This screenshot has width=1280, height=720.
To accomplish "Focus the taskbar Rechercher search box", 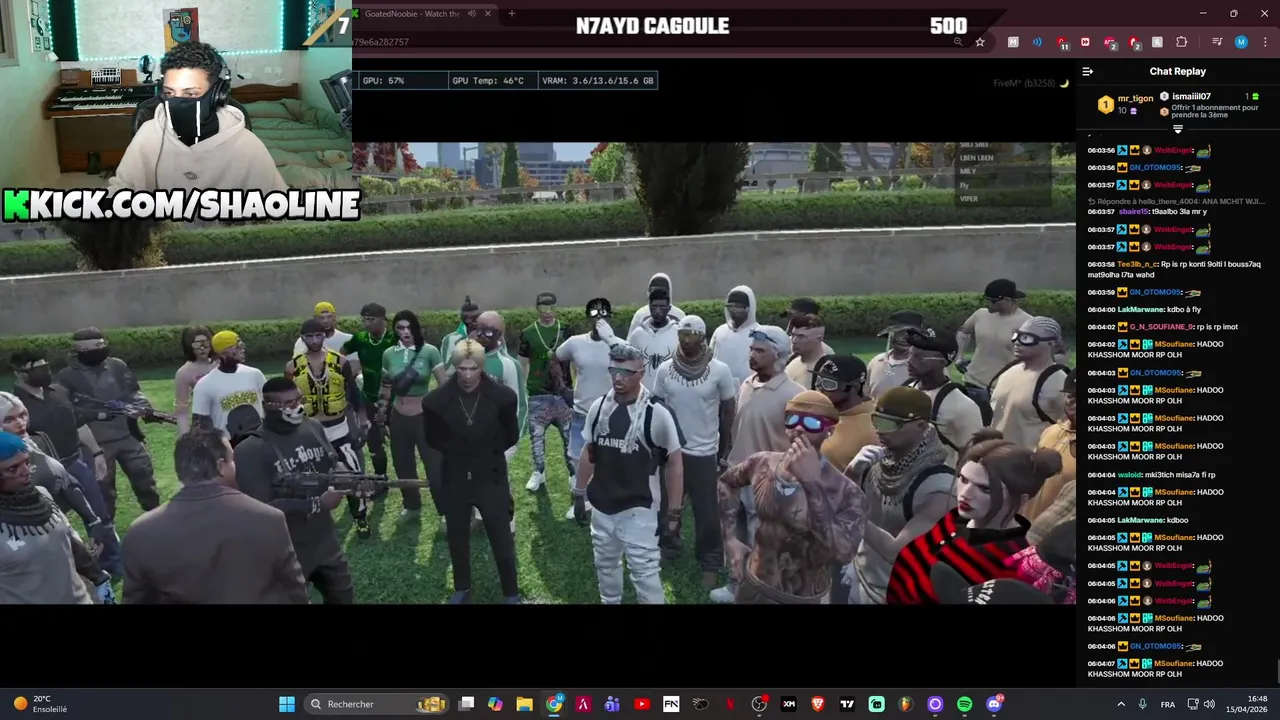I will pyautogui.click(x=377, y=704).
